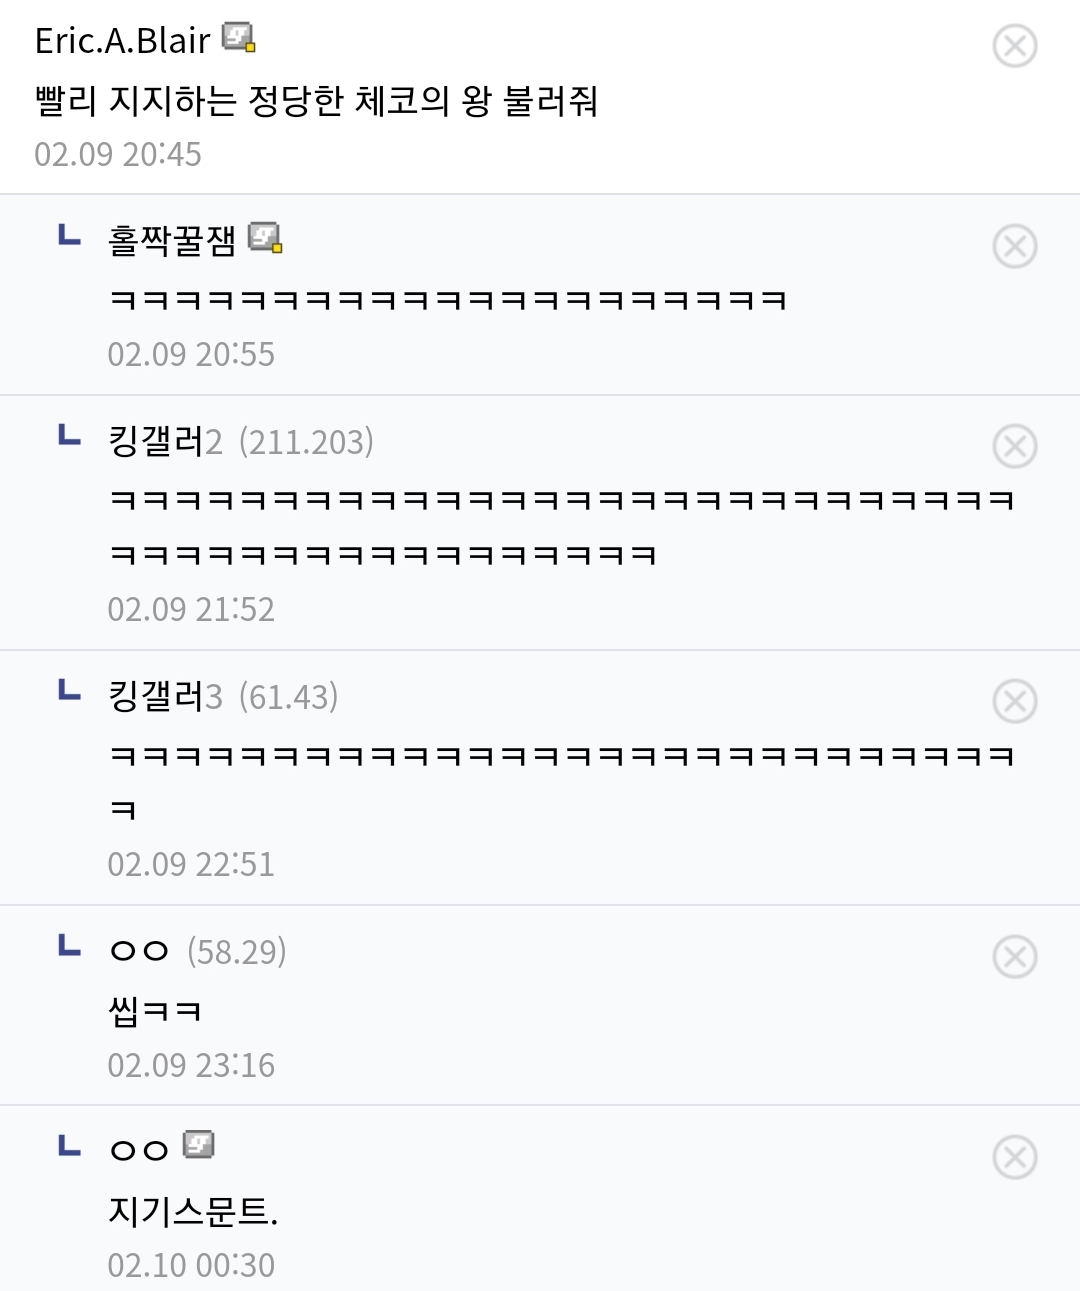The image size is (1080, 1291).
Task: Click the 킹갤러3 nickname
Action: [165, 697]
